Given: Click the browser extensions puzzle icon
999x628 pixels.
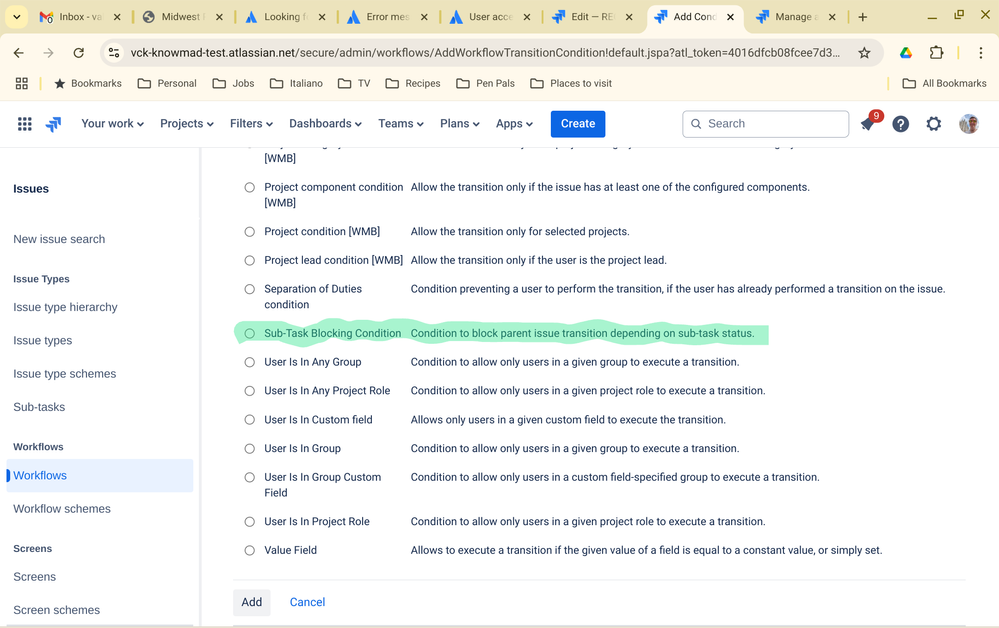Looking at the screenshot, I should (x=935, y=54).
